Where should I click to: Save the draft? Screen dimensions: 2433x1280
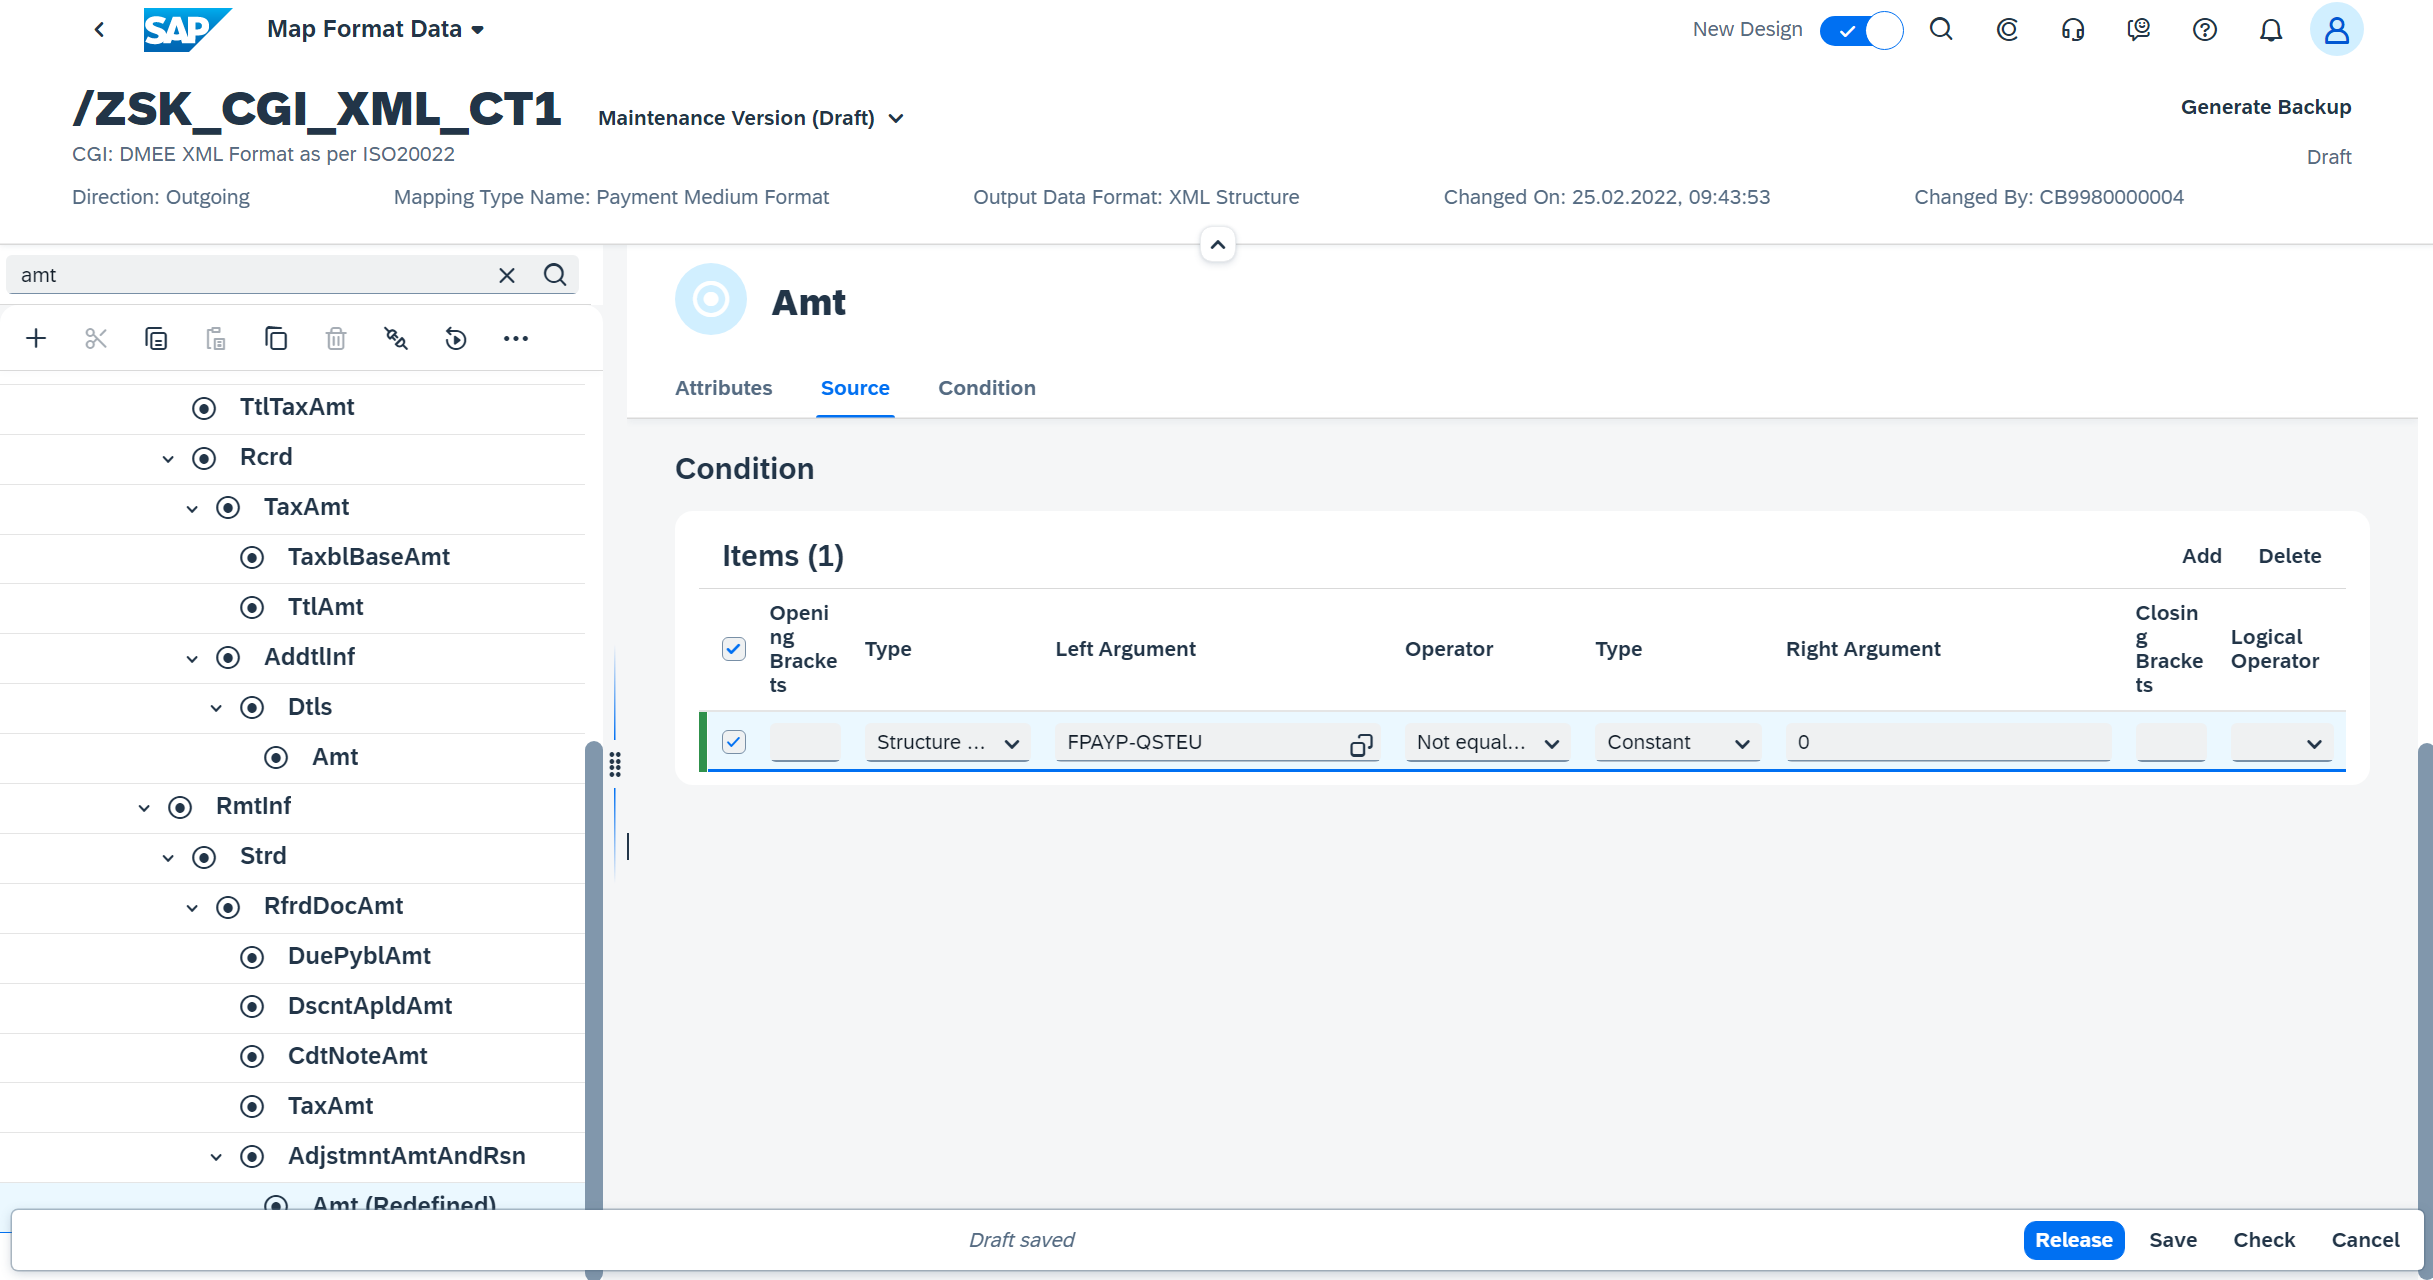coord(2173,1240)
